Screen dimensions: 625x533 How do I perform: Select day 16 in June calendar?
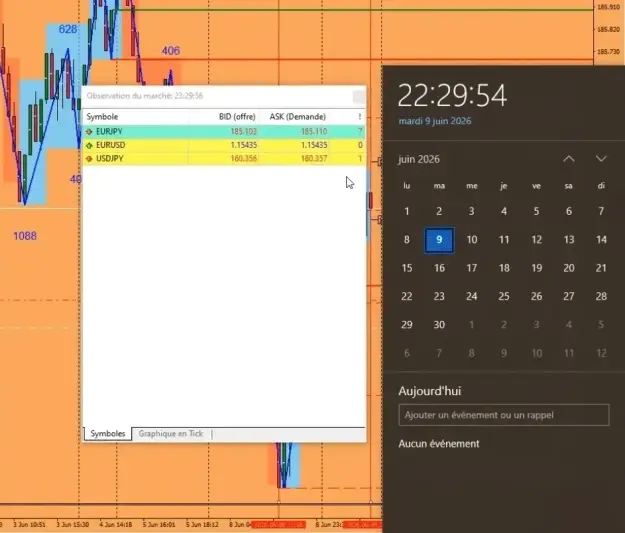(x=439, y=268)
